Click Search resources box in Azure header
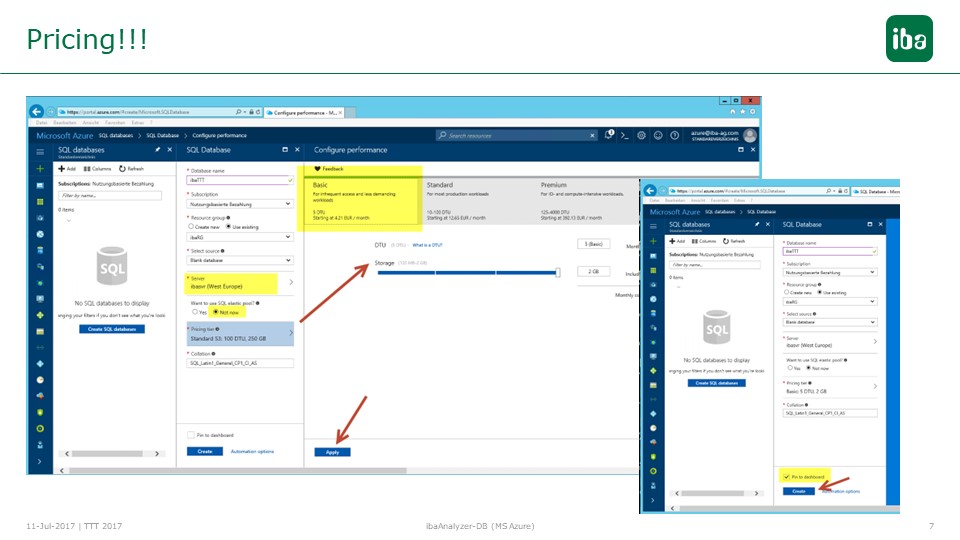The width and height of the screenshot is (960, 540). pos(516,135)
